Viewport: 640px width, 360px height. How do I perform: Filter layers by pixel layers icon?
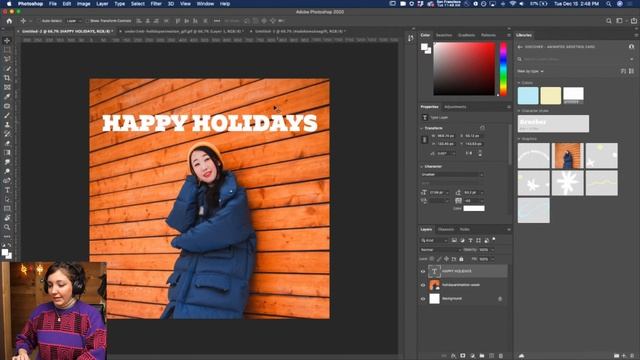pyautogui.click(x=454, y=240)
